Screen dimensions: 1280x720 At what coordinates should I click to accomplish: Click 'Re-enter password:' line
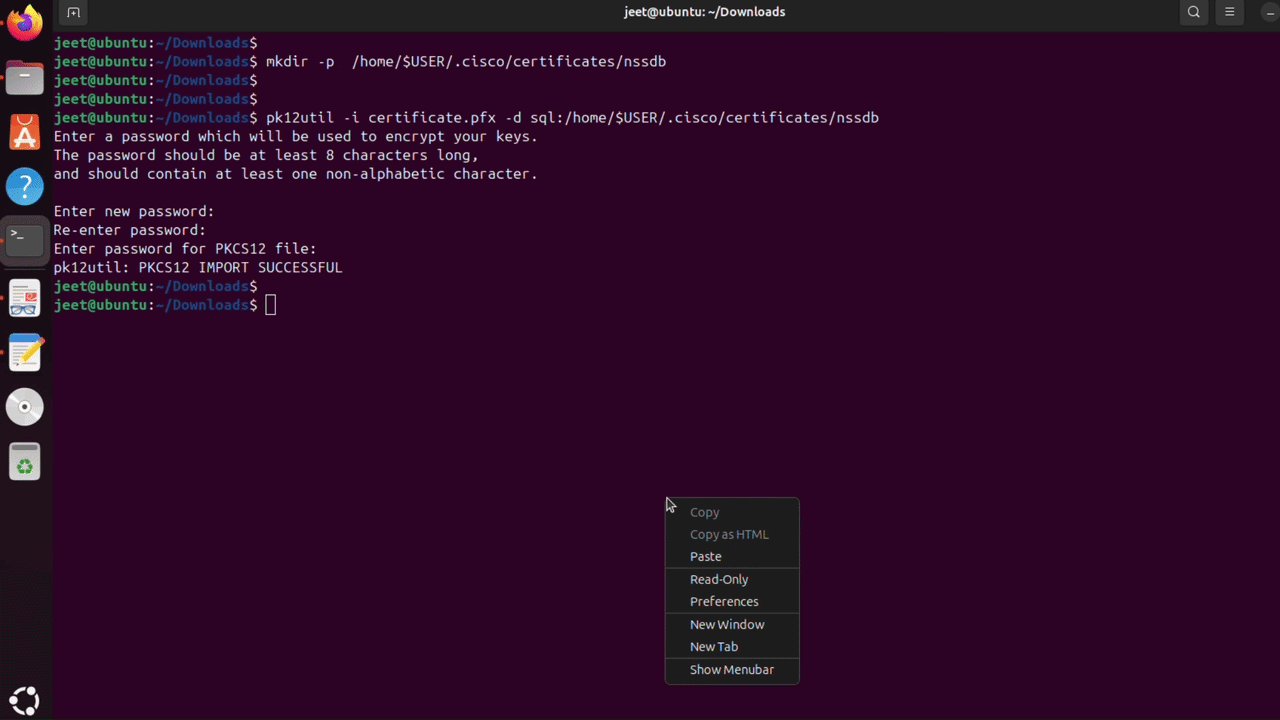130,230
